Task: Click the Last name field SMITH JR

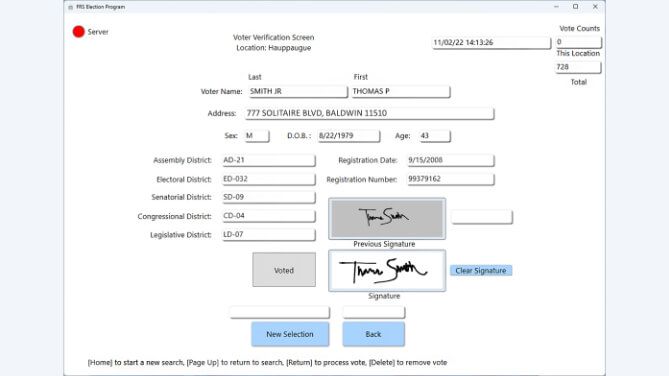Action: (298, 91)
